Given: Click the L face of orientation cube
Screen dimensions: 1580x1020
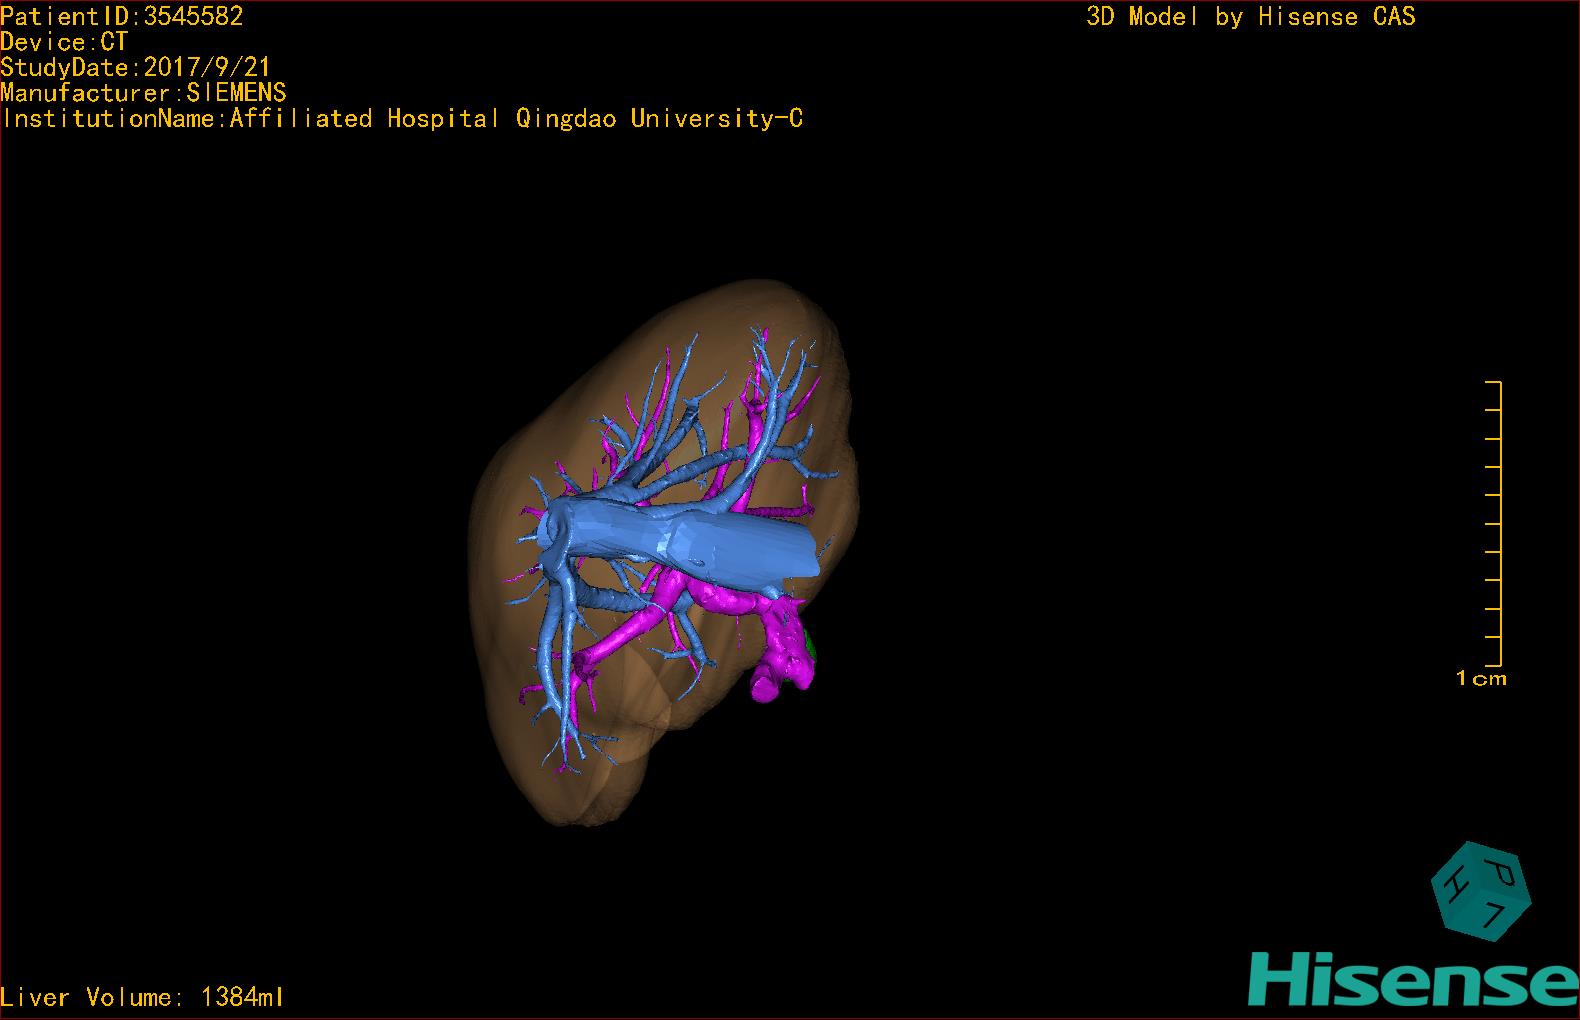Looking at the screenshot, I should pos(1497,913).
